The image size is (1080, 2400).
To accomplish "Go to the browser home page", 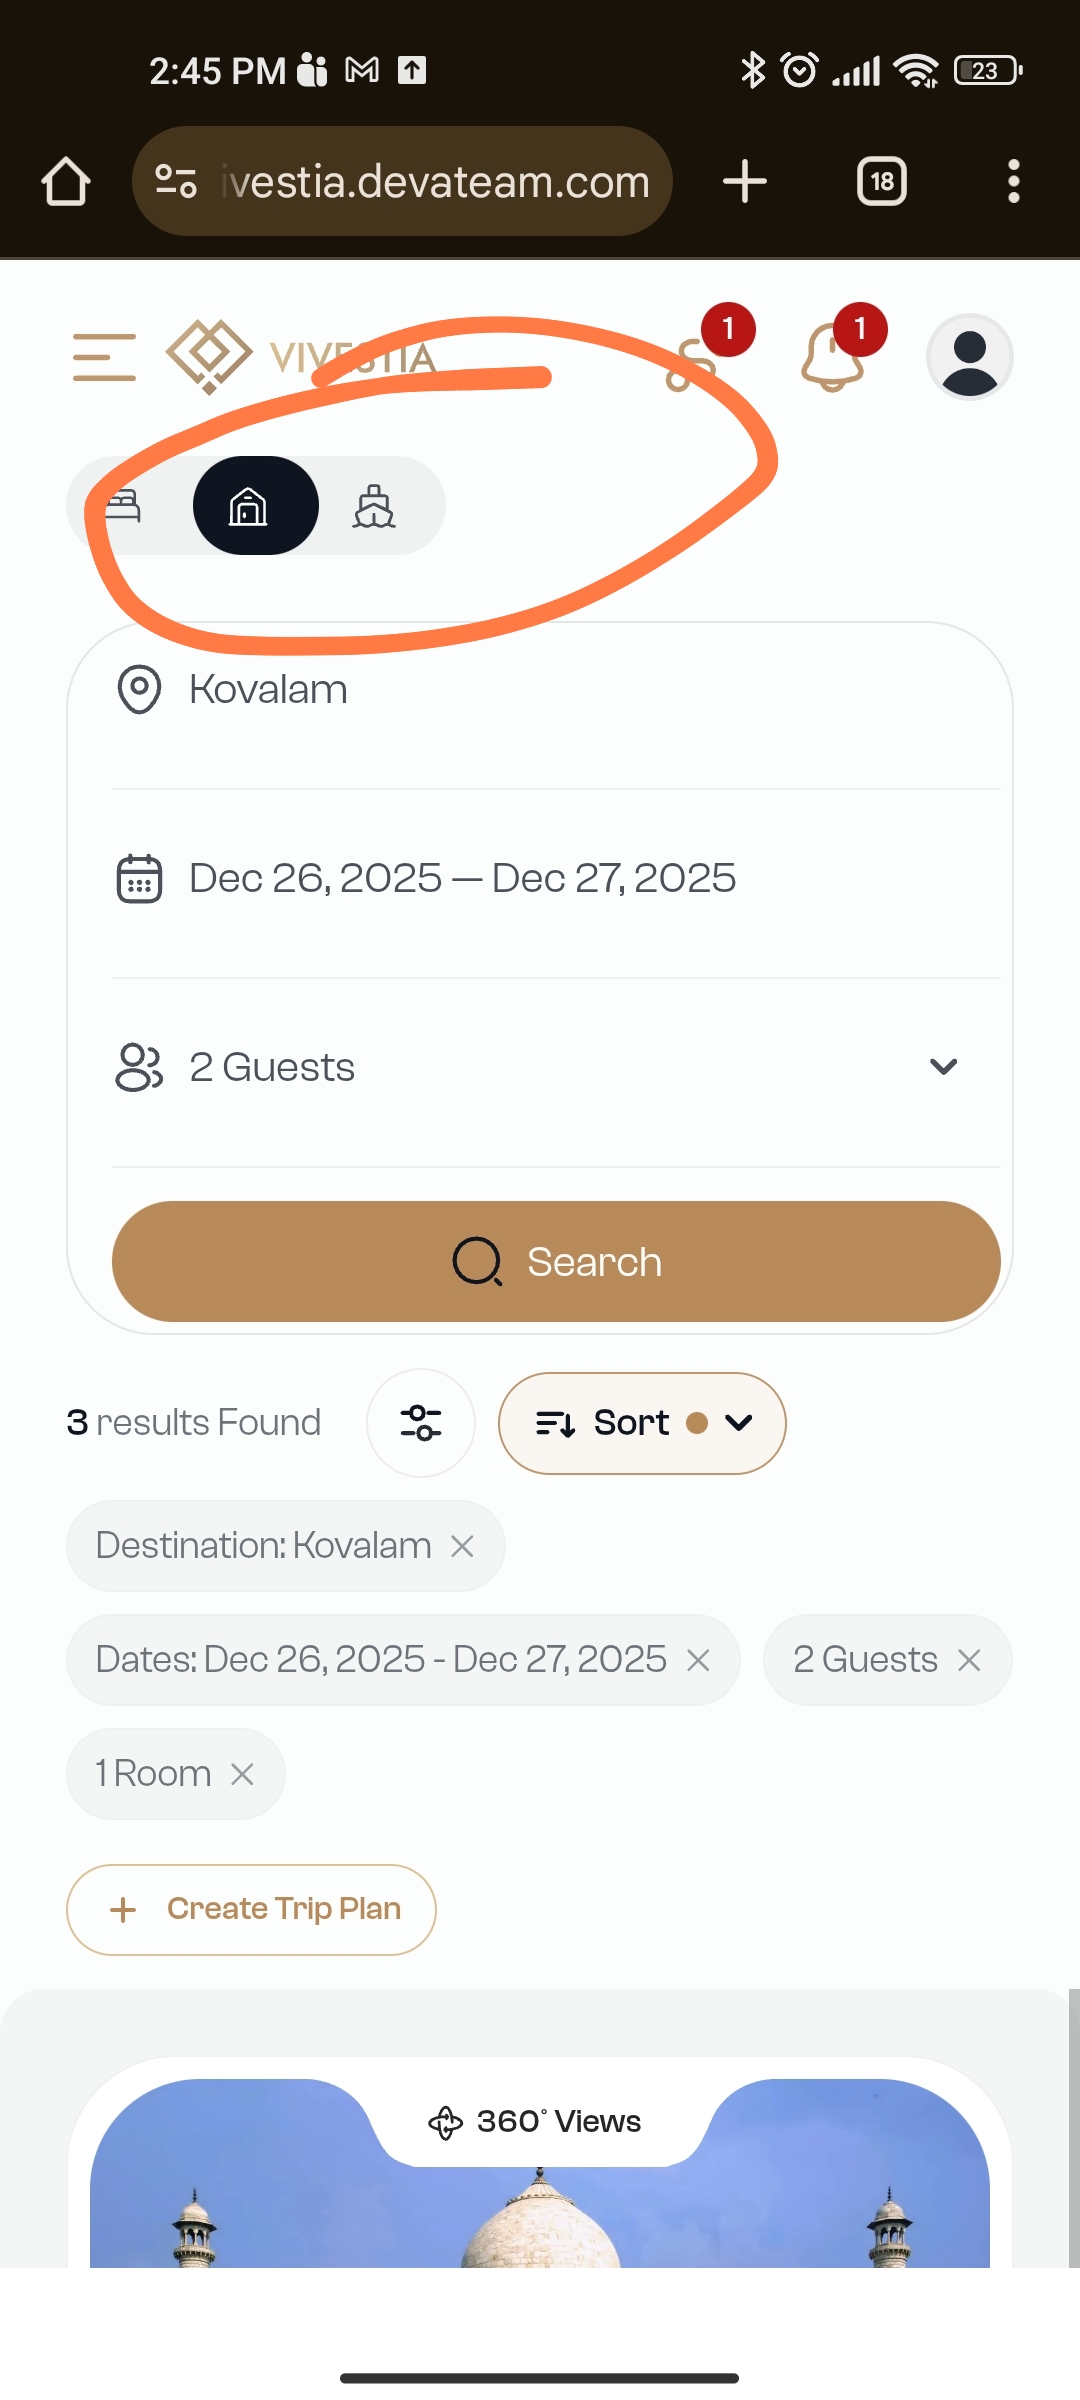I will [x=66, y=182].
